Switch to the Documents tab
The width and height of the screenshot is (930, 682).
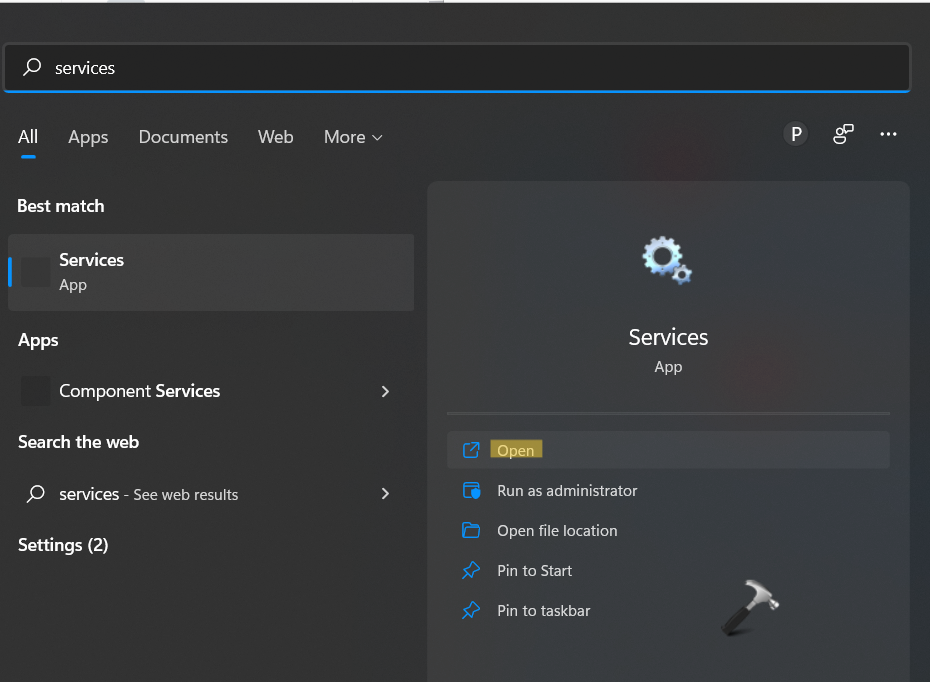click(x=183, y=137)
